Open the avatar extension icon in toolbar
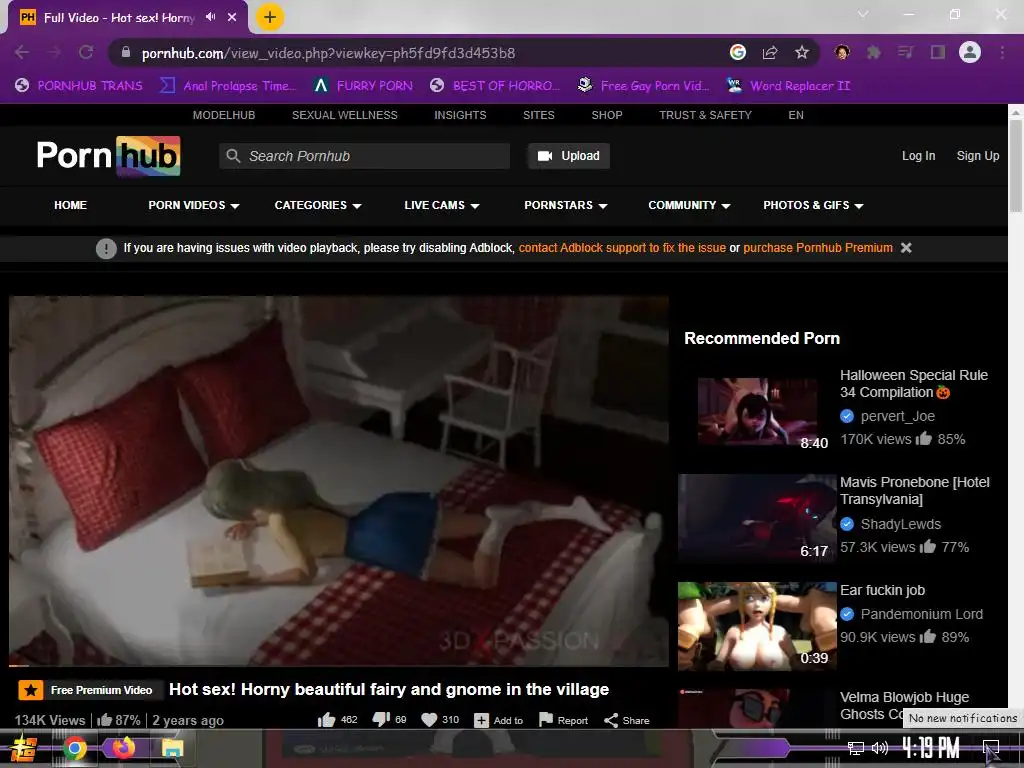1024x768 pixels. coord(842,52)
